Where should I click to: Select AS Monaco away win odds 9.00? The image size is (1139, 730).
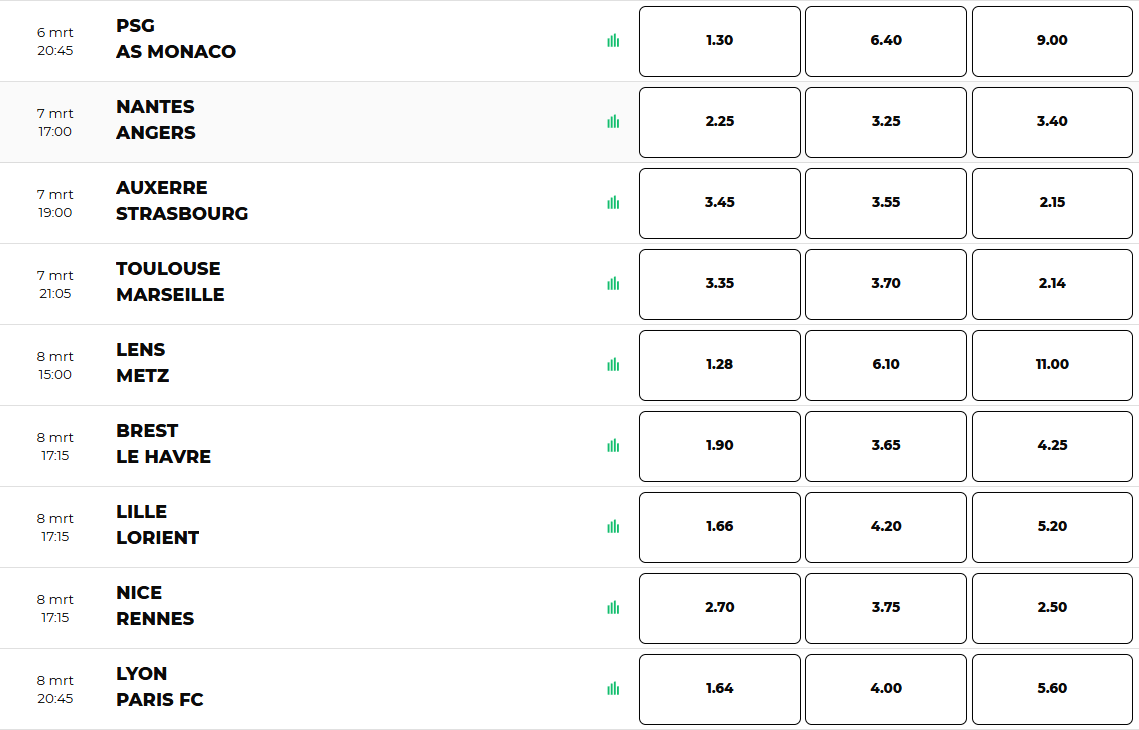click(x=1052, y=41)
